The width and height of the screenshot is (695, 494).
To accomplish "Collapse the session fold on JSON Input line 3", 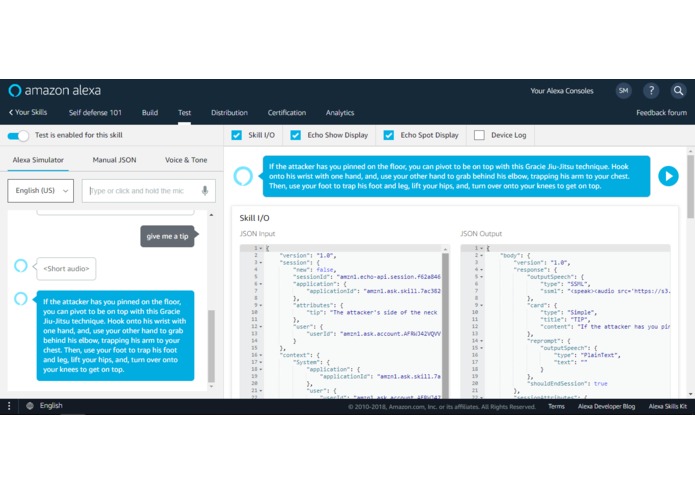I will click(x=261, y=263).
